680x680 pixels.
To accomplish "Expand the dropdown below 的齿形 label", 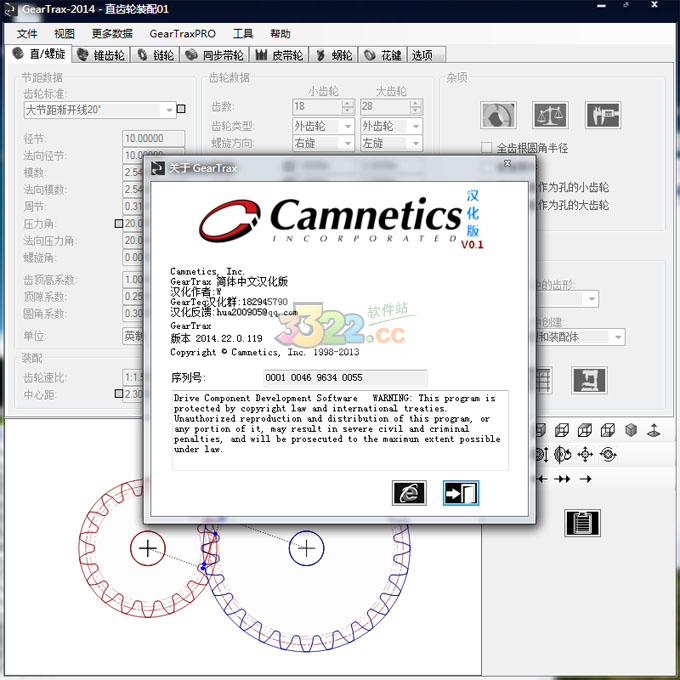I will tap(592, 299).
